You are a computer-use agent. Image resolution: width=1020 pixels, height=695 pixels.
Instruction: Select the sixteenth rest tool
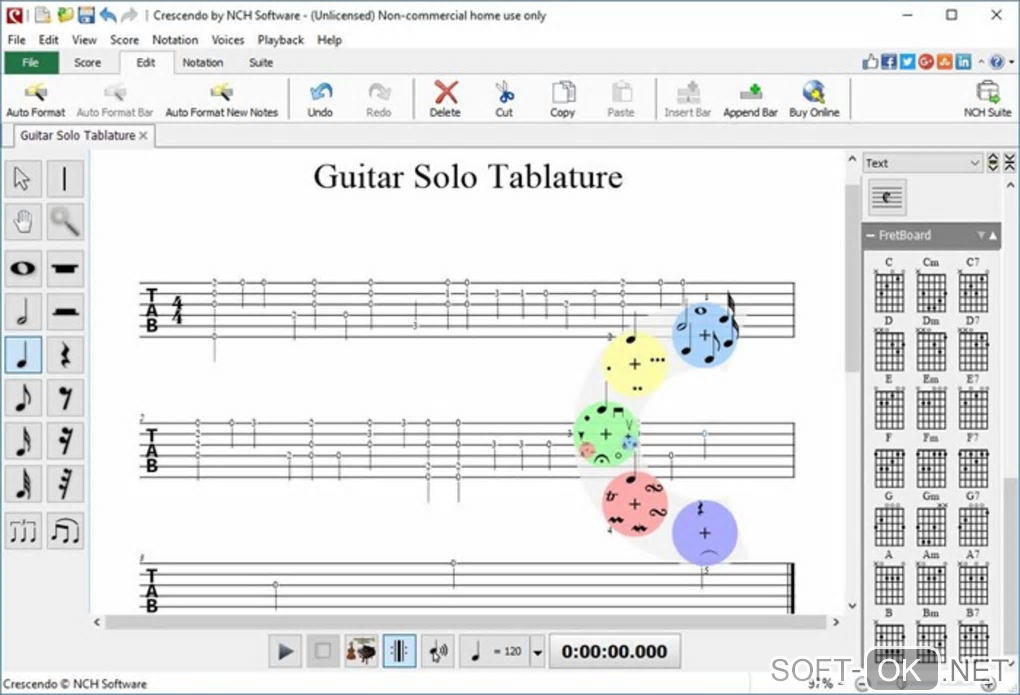tap(65, 441)
